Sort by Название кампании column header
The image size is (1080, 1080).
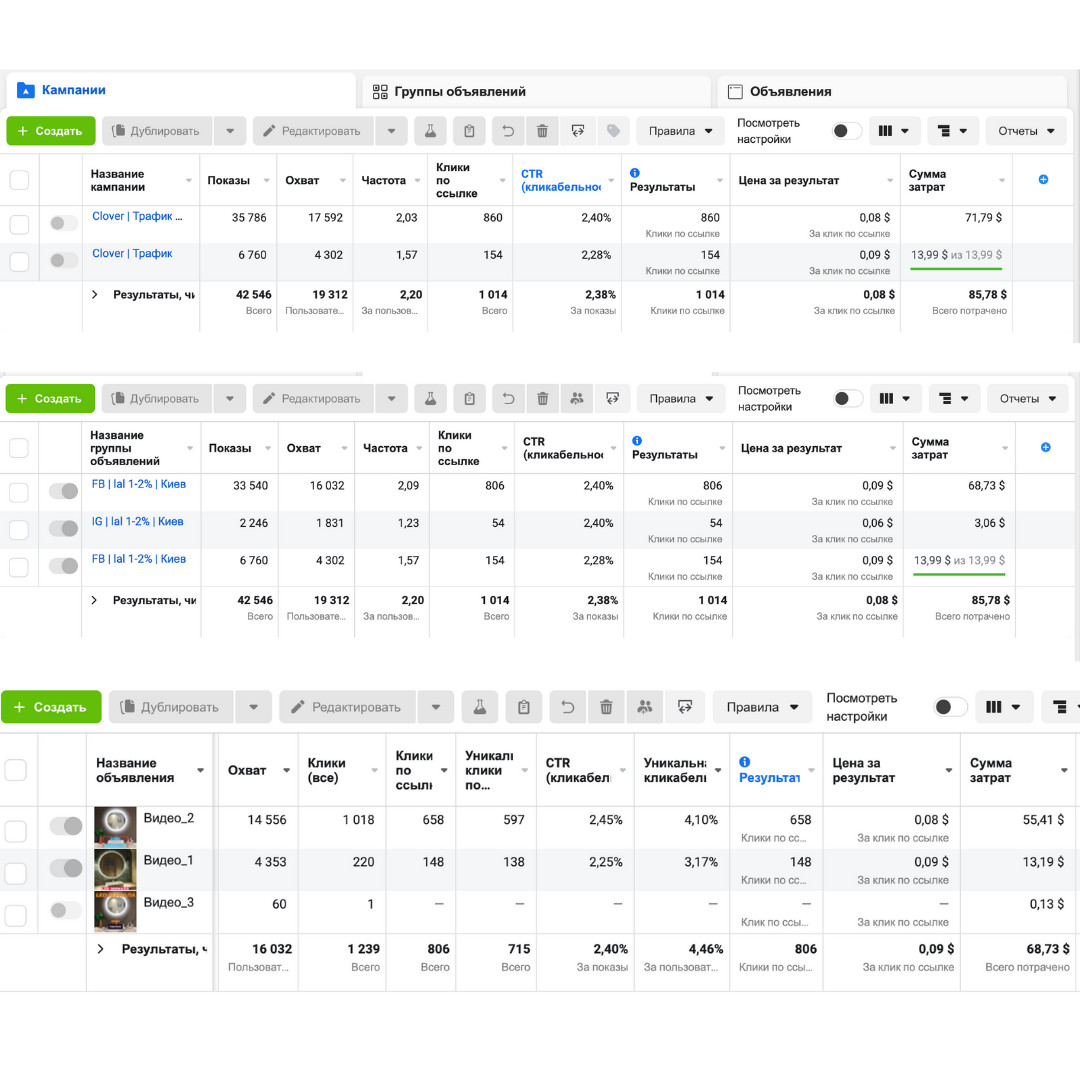pyautogui.click(x=141, y=180)
